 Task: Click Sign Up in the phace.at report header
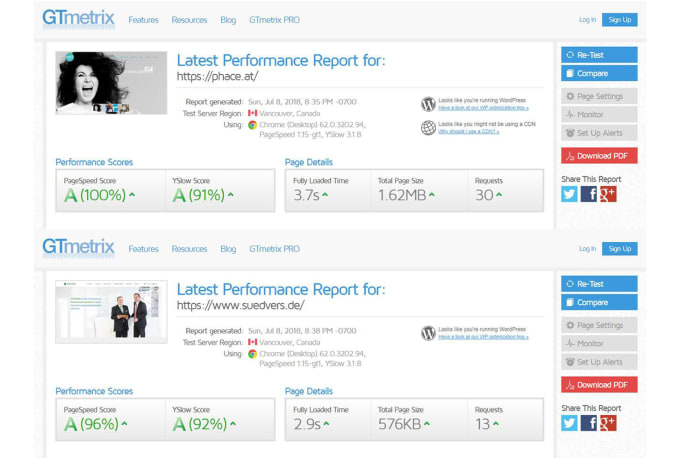pos(620,20)
